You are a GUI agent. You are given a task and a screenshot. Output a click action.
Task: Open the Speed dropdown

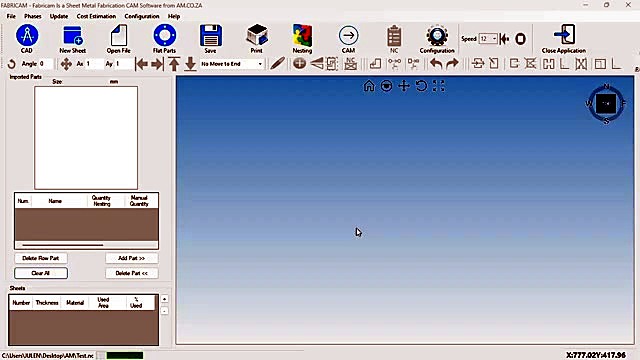[x=494, y=39]
